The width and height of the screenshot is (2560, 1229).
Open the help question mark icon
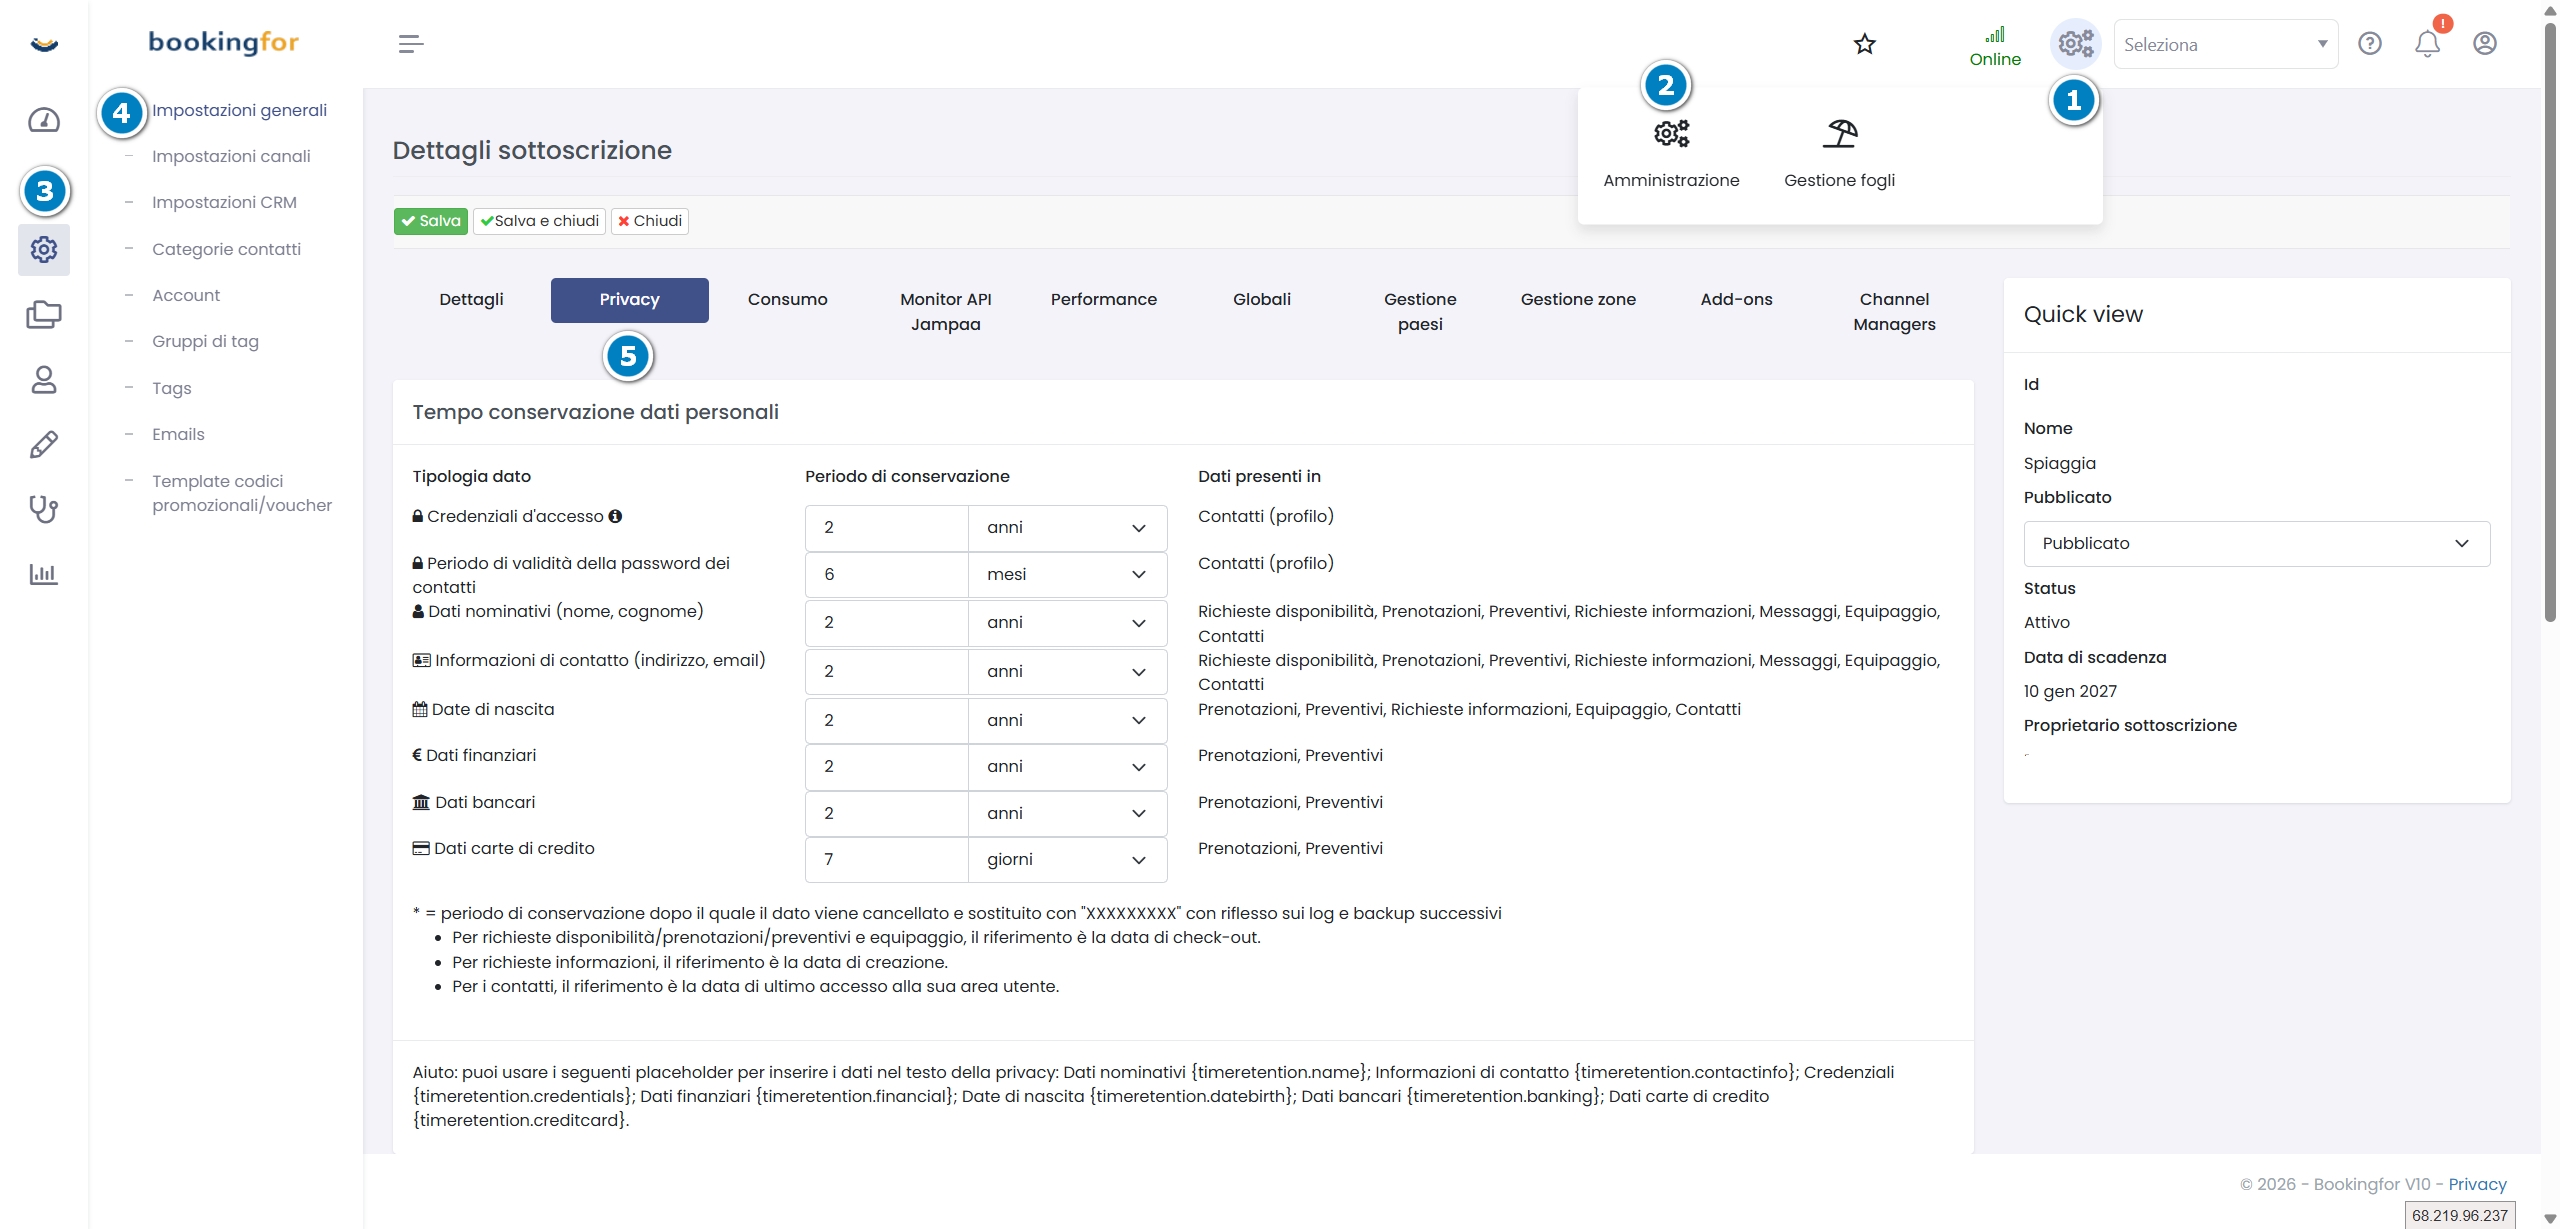[x=2370, y=44]
